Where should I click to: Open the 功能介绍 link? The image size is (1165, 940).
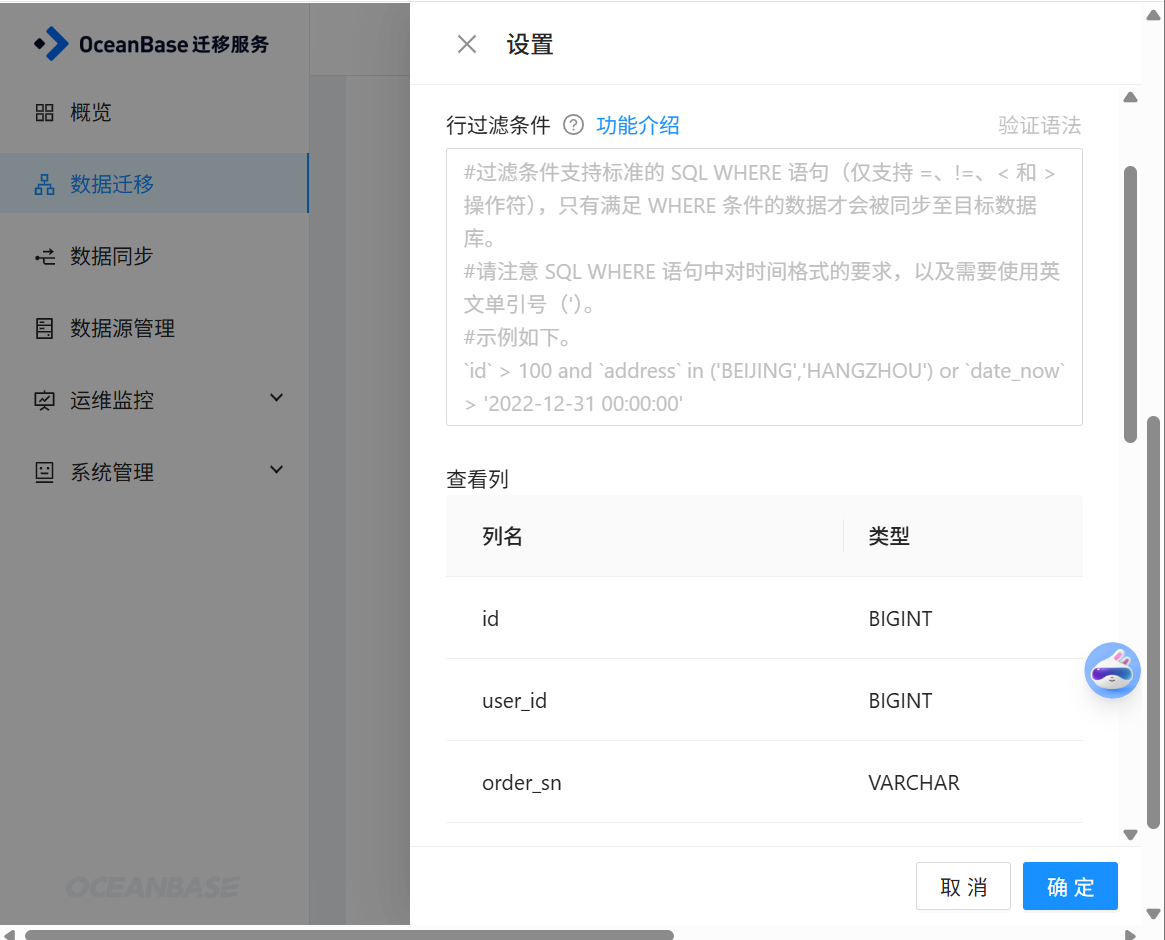(x=638, y=125)
